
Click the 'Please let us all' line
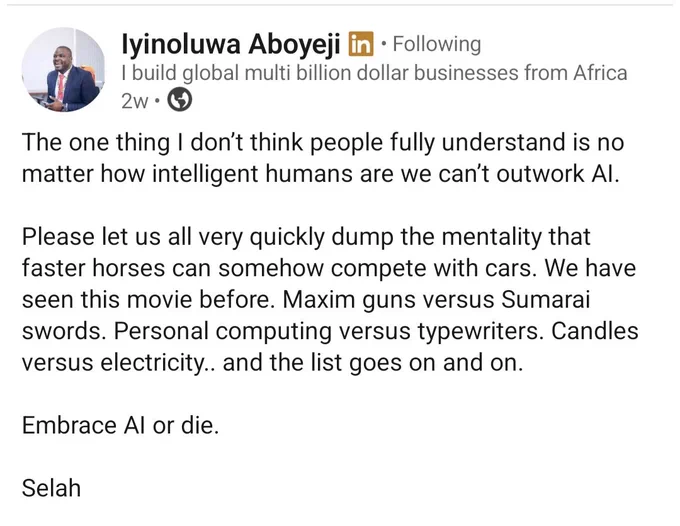tap(306, 237)
